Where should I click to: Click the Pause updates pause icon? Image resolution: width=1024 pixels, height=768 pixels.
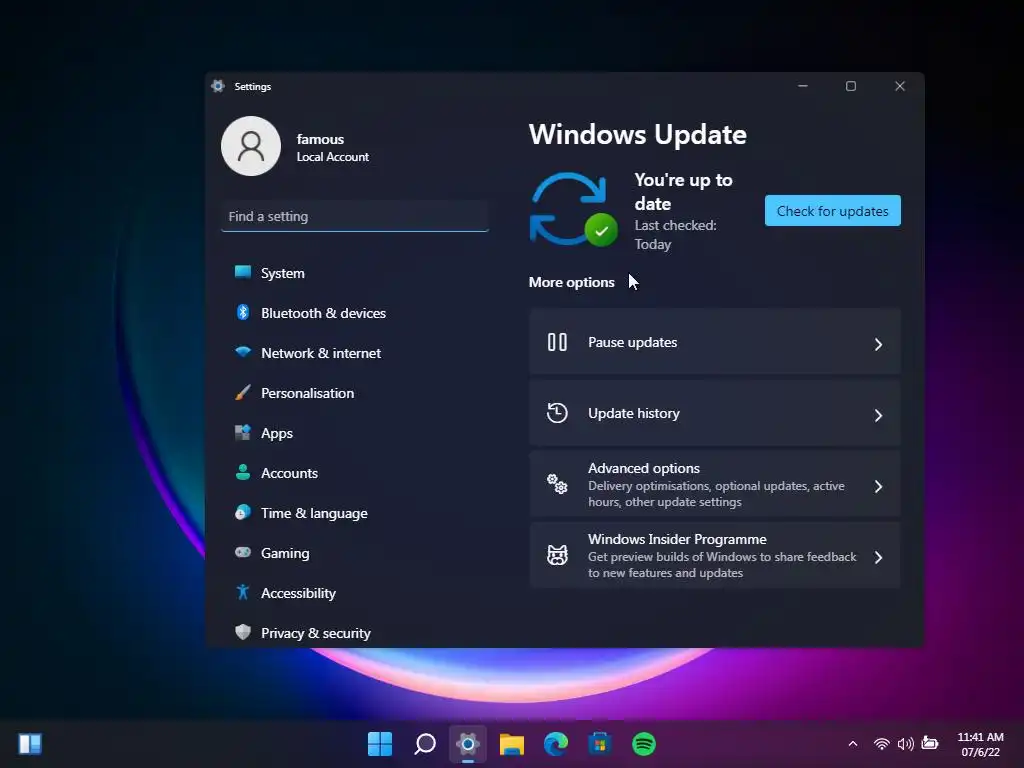click(x=557, y=342)
